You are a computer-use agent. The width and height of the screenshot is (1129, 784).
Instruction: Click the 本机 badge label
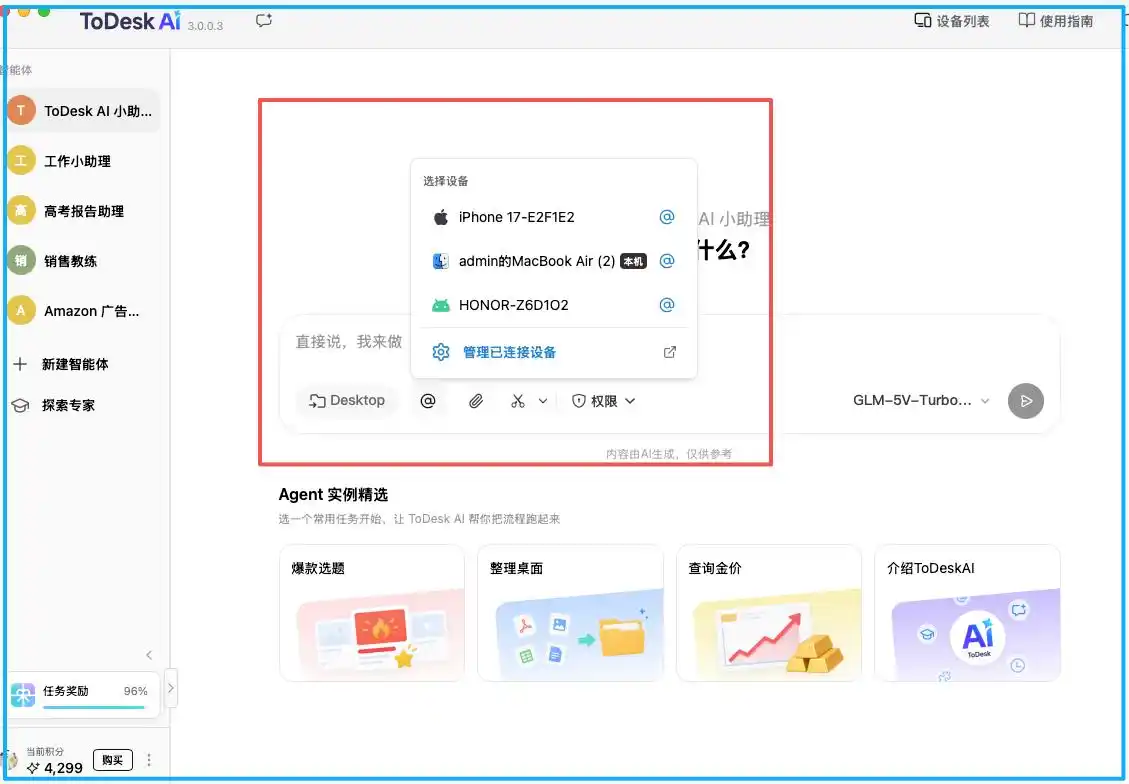(x=634, y=261)
